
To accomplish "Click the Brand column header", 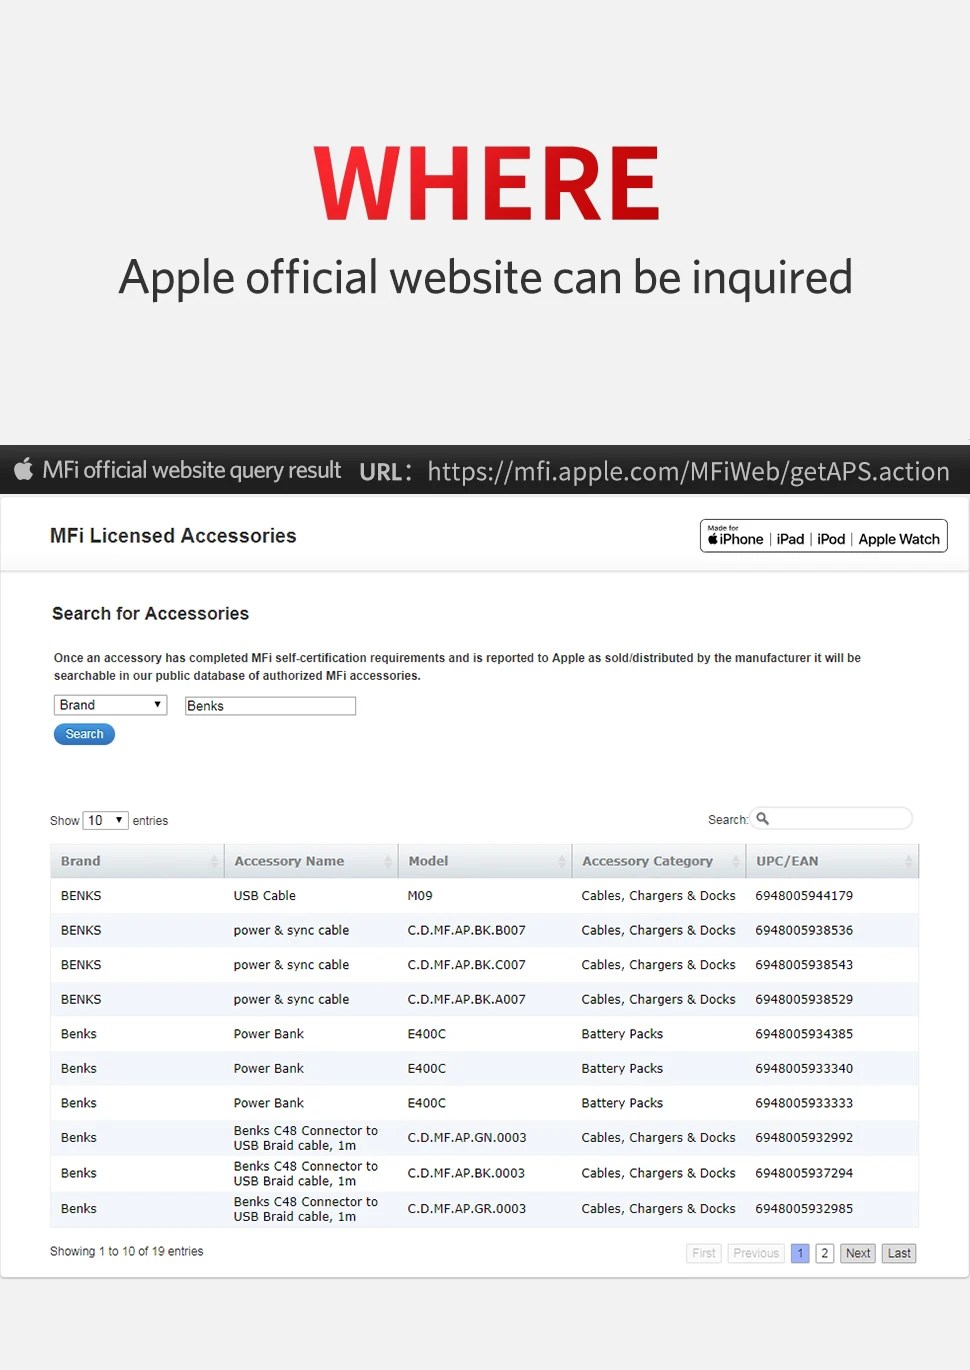I will (x=137, y=861).
